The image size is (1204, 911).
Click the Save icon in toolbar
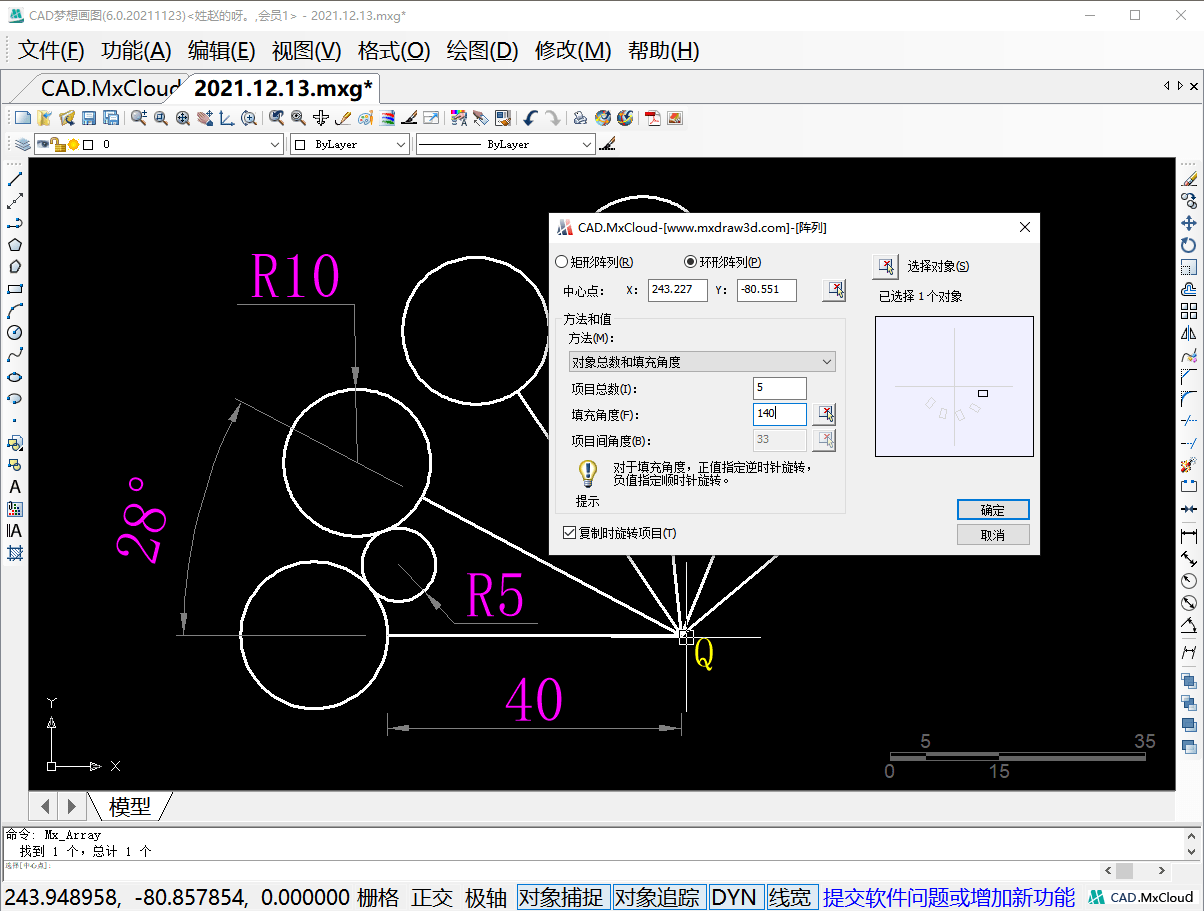click(89, 118)
